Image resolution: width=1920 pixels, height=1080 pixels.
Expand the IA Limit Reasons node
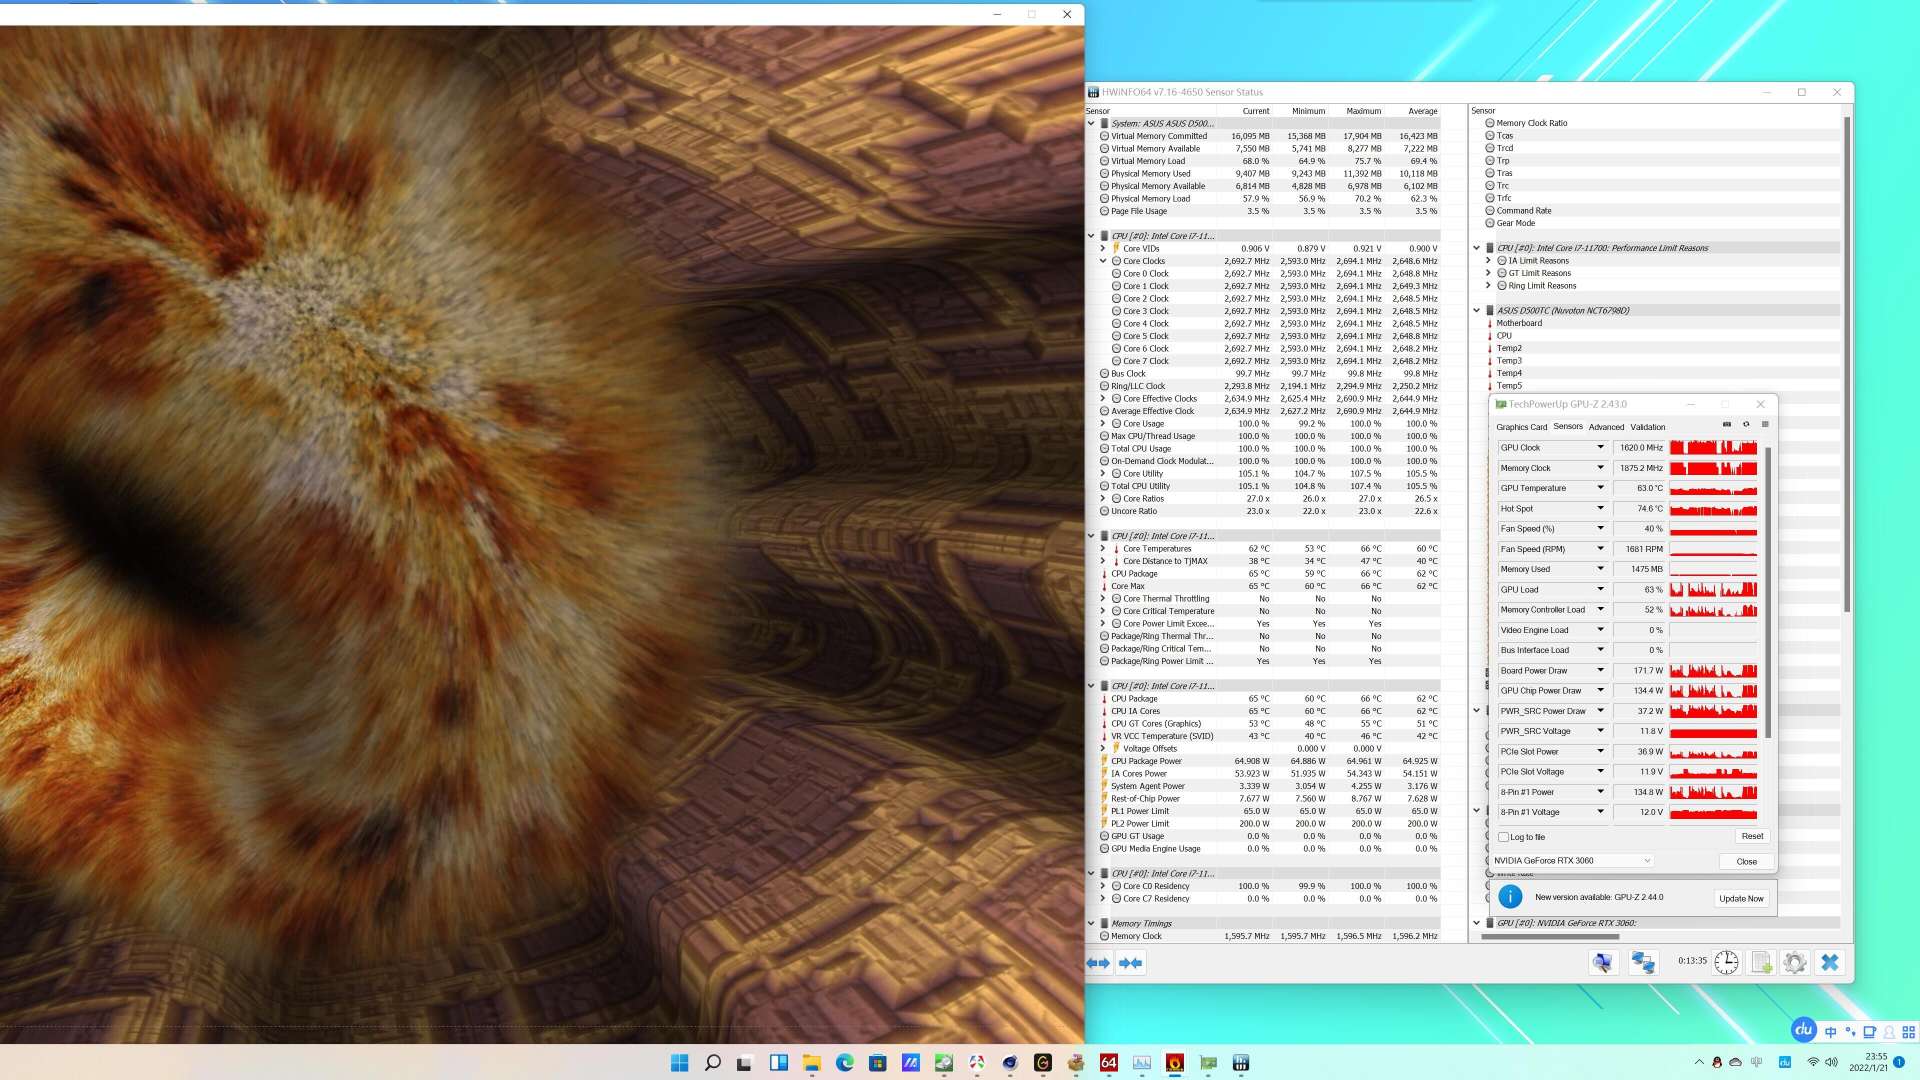tap(1488, 261)
